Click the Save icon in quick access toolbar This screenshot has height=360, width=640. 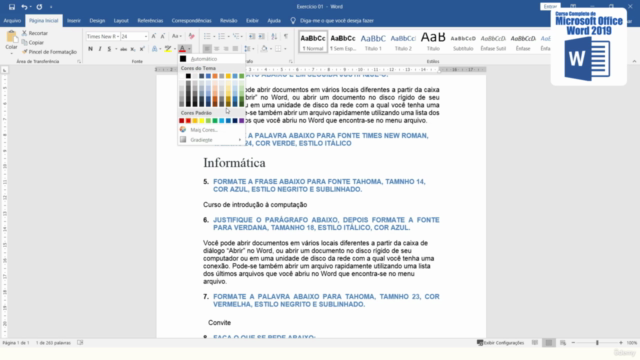[12, 7]
